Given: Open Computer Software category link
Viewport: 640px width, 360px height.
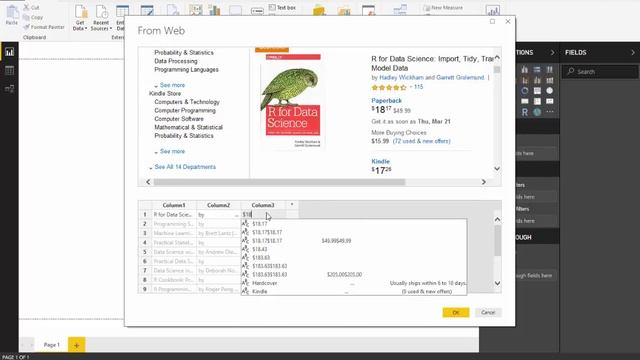Looking at the screenshot, I should tap(179, 119).
